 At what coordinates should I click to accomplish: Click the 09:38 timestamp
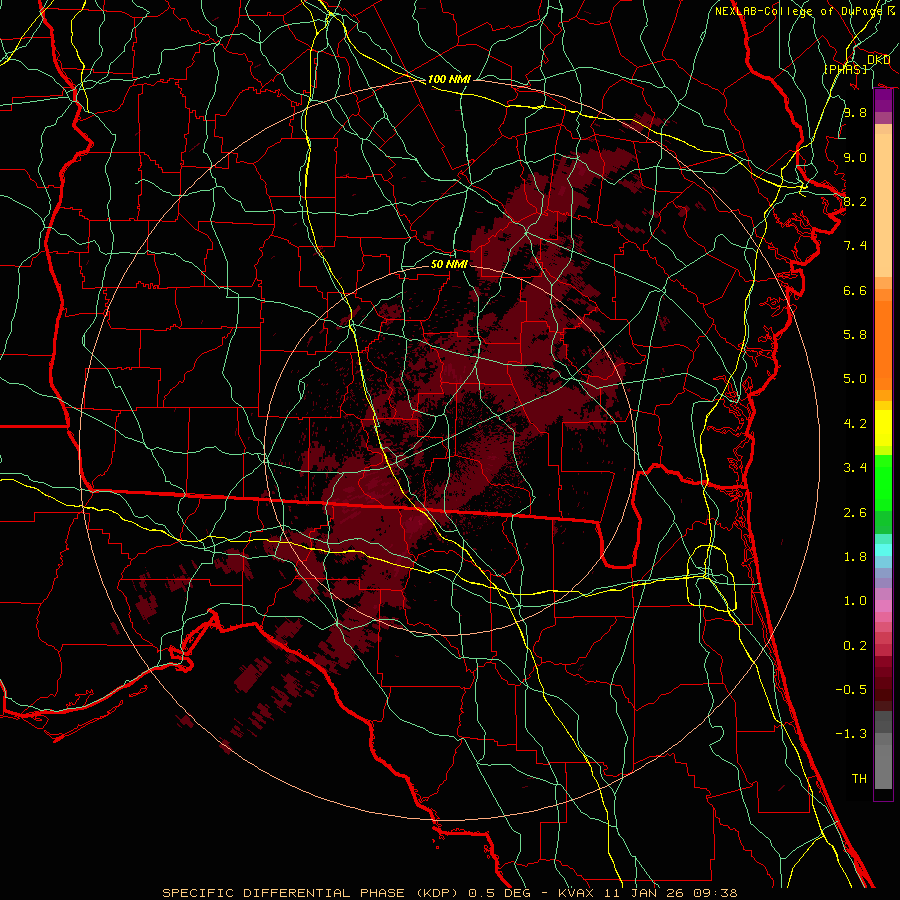click(x=718, y=893)
